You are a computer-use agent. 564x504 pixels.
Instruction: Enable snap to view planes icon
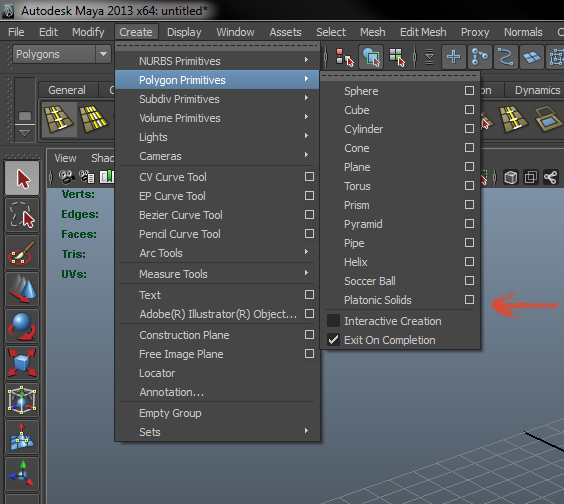532,57
